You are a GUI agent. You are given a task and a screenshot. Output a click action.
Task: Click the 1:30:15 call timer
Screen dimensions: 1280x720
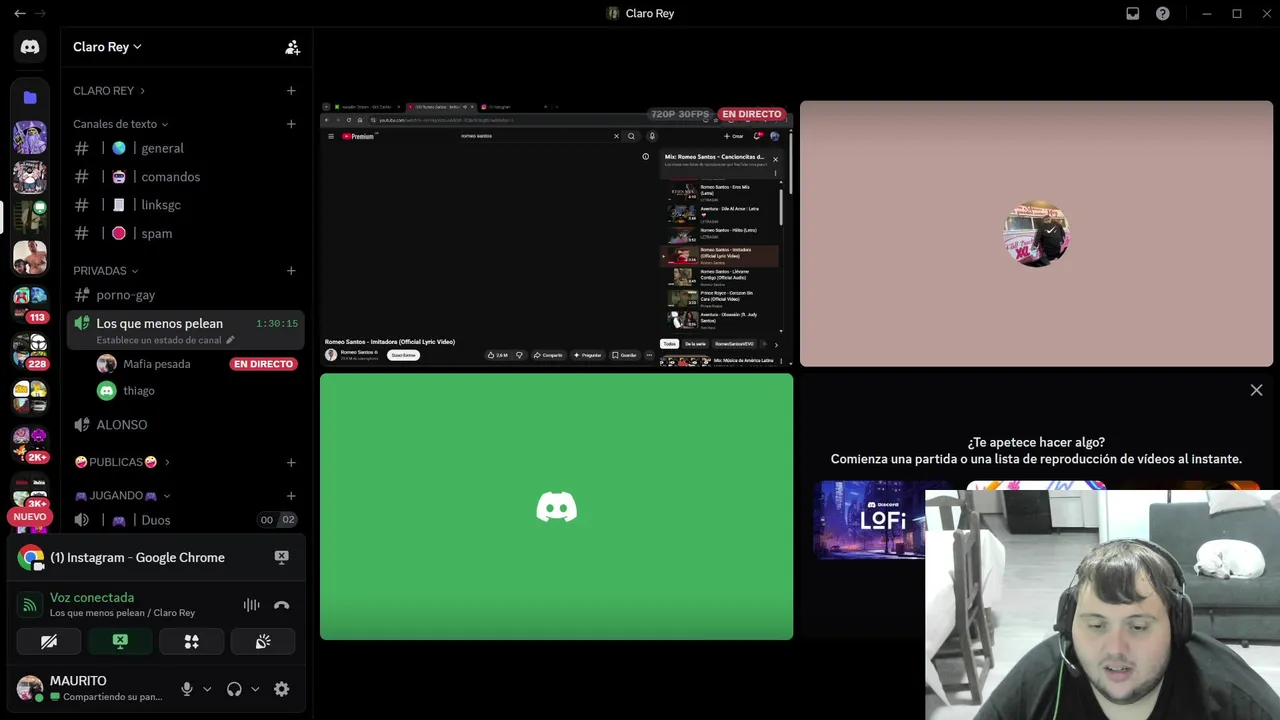coord(277,324)
